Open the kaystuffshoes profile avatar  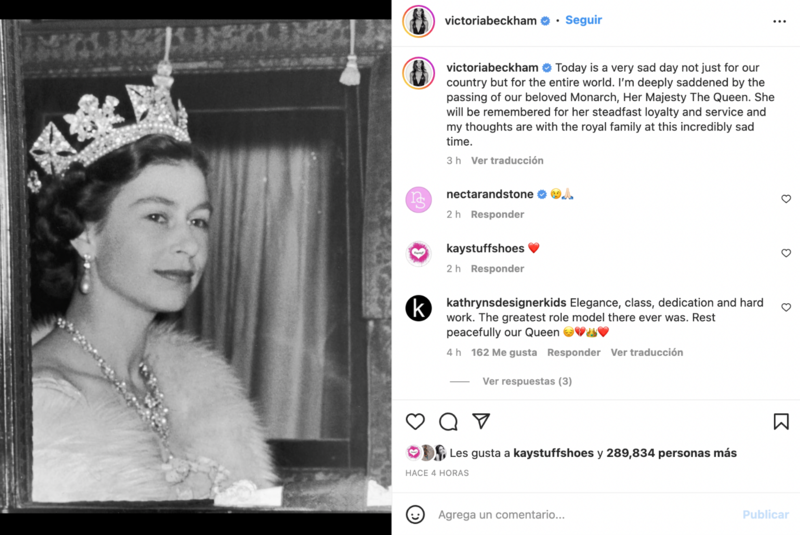pos(419,253)
